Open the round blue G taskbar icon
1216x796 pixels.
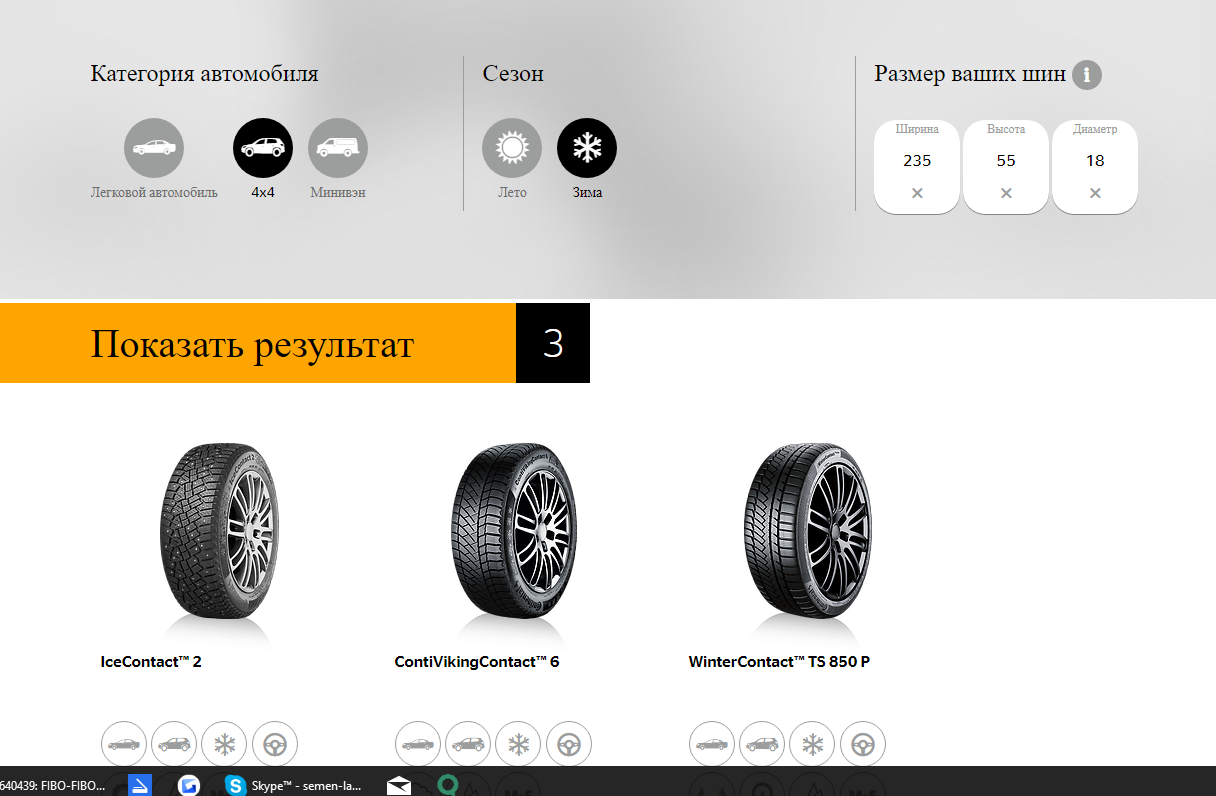188,785
